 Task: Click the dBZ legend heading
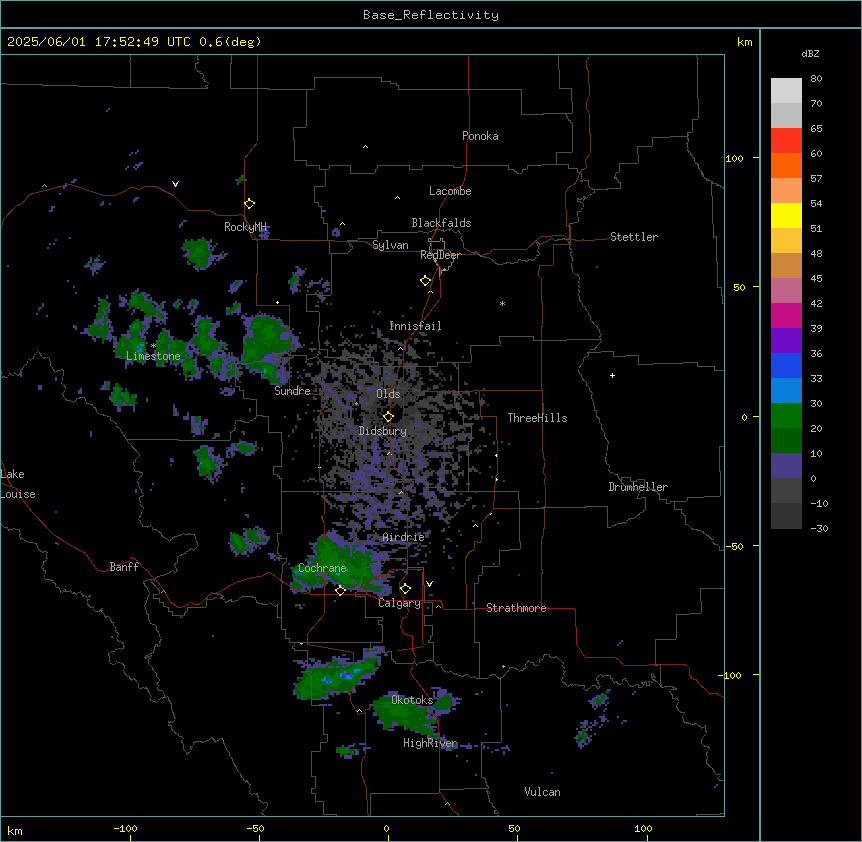point(810,54)
